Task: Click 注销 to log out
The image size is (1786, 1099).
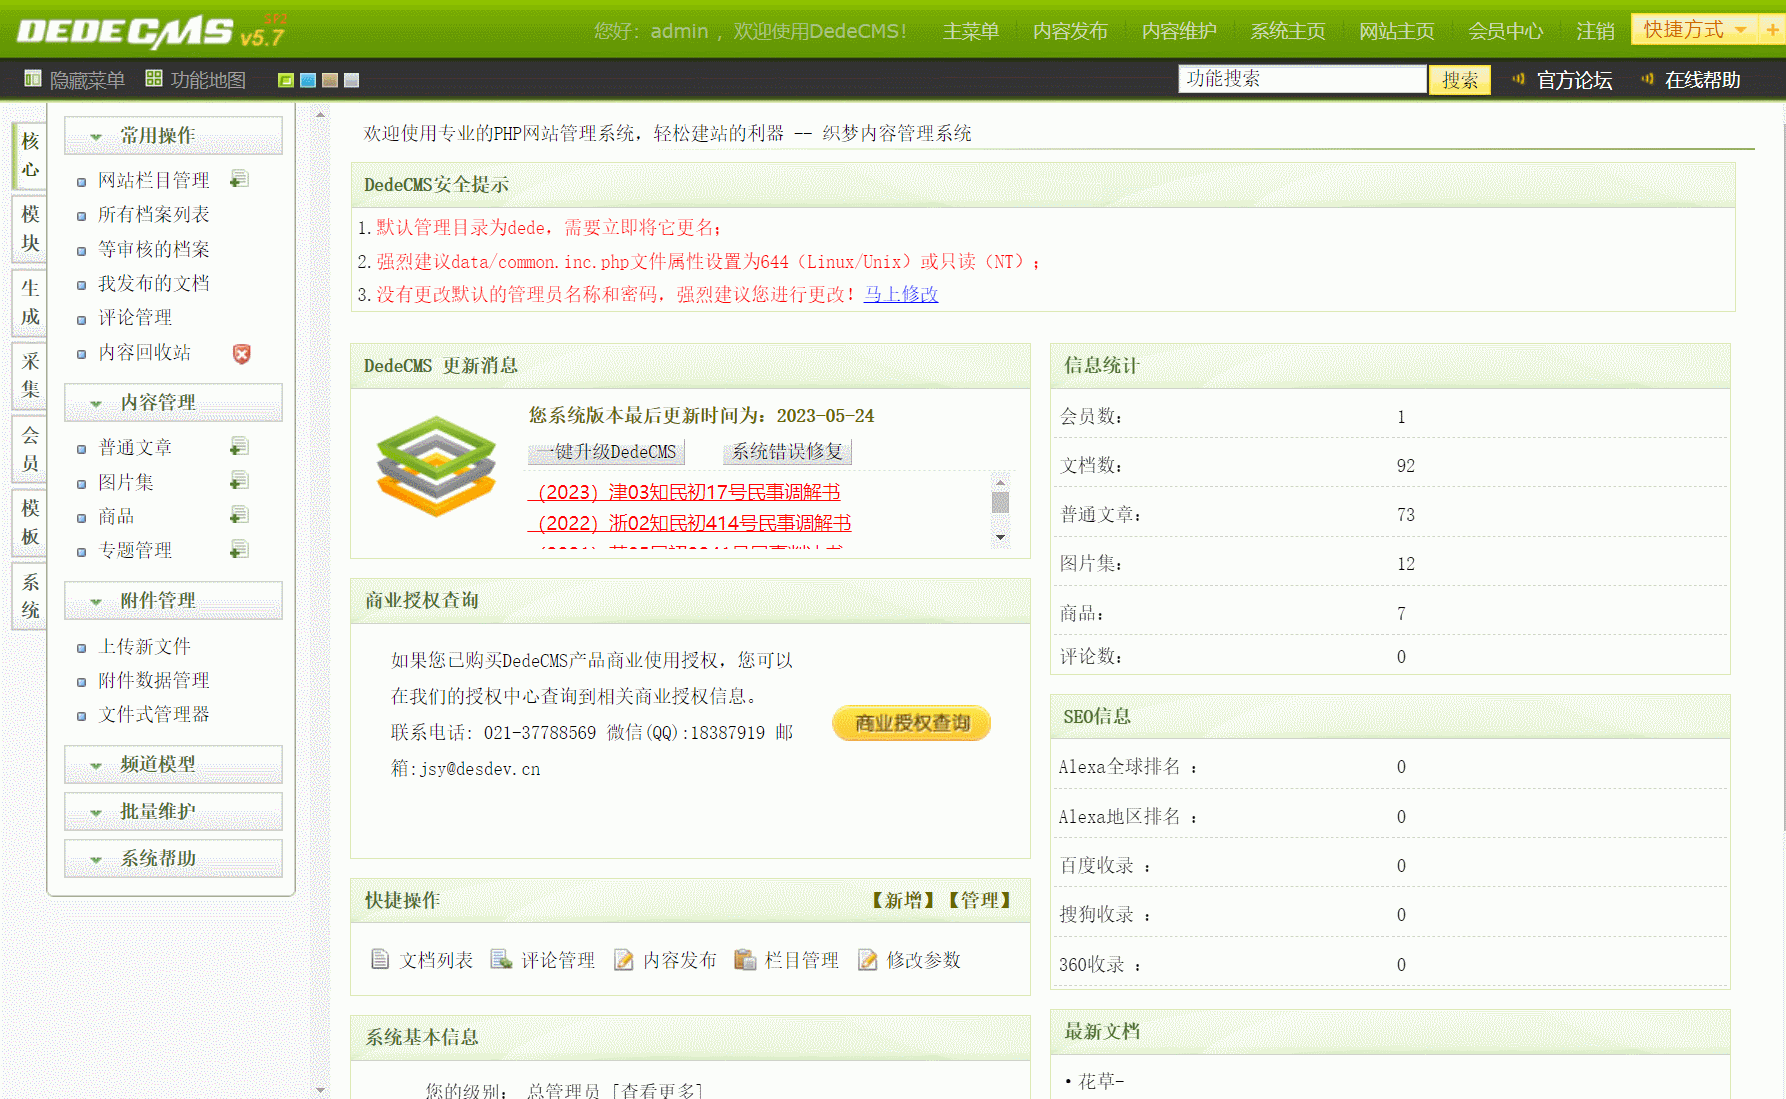Action: pyautogui.click(x=1595, y=31)
